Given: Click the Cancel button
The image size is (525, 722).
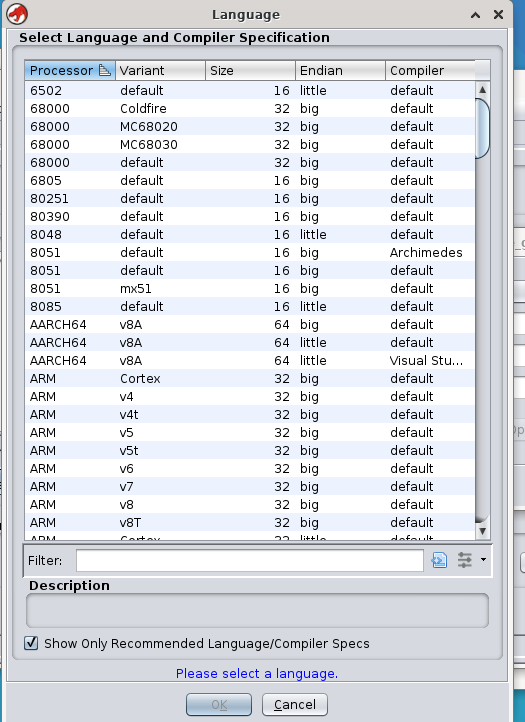Looking at the screenshot, I should coord(295,705).
